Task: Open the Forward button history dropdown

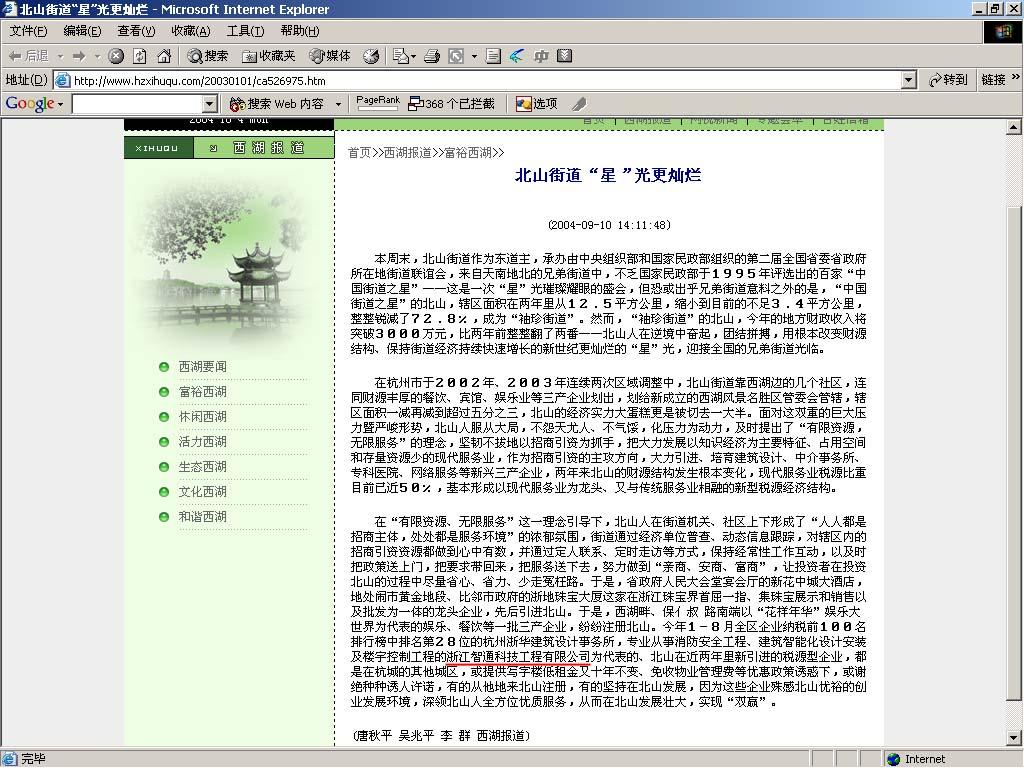Action: 97,56
